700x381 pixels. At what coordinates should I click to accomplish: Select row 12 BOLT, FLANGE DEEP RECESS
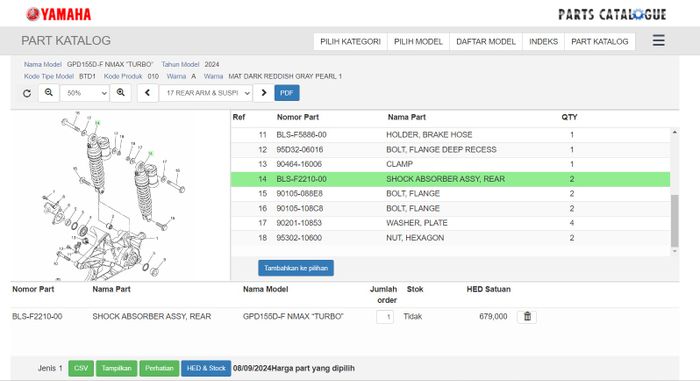450,150
